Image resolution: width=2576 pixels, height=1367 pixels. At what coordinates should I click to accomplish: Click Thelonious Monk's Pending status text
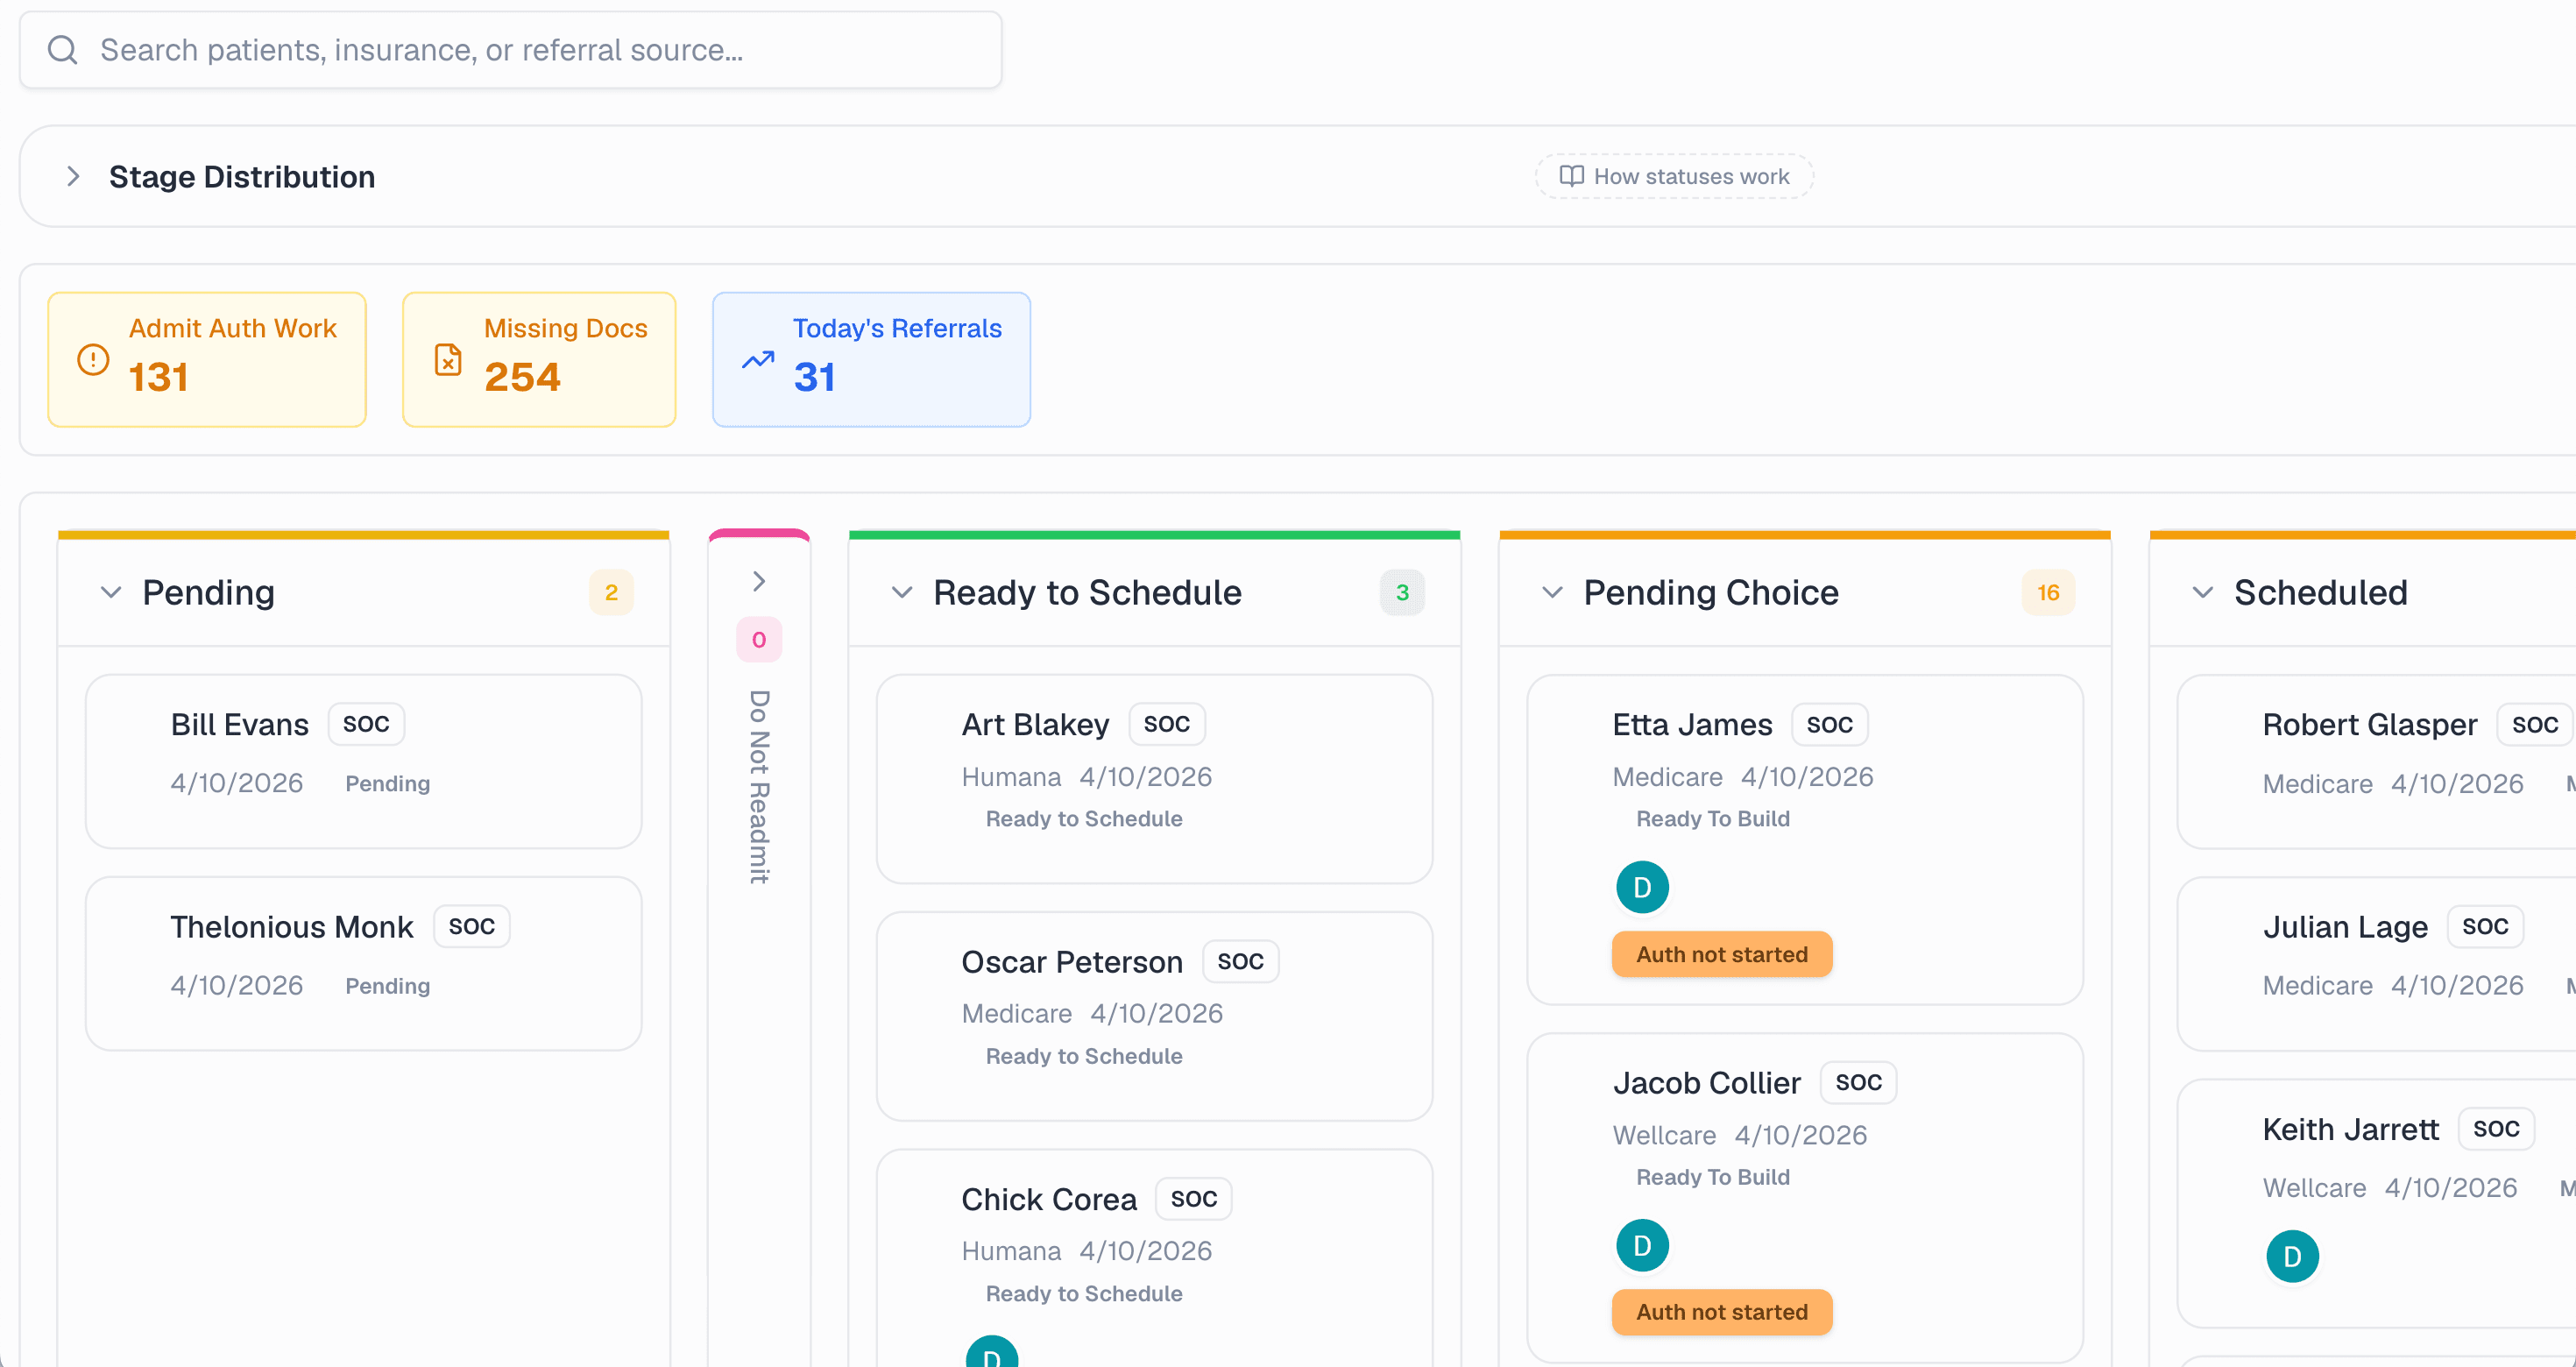388,986
